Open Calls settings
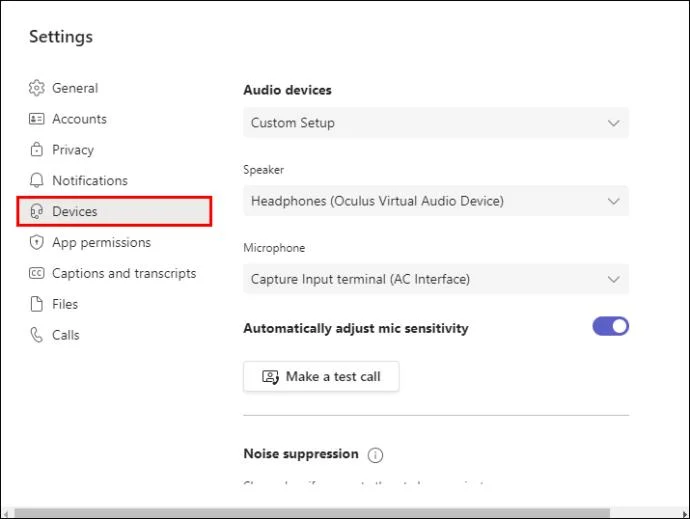690x519 pixels. point(66,335)
